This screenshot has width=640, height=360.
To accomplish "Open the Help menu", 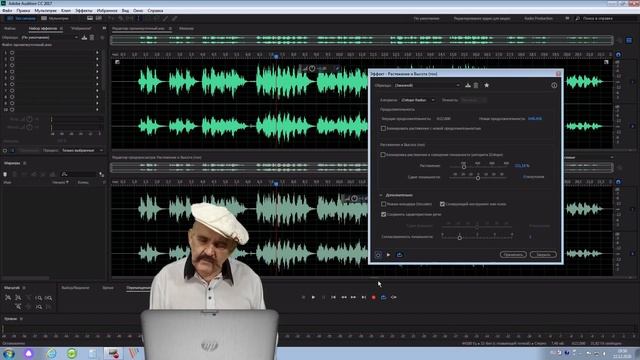I will click(155, 11).
